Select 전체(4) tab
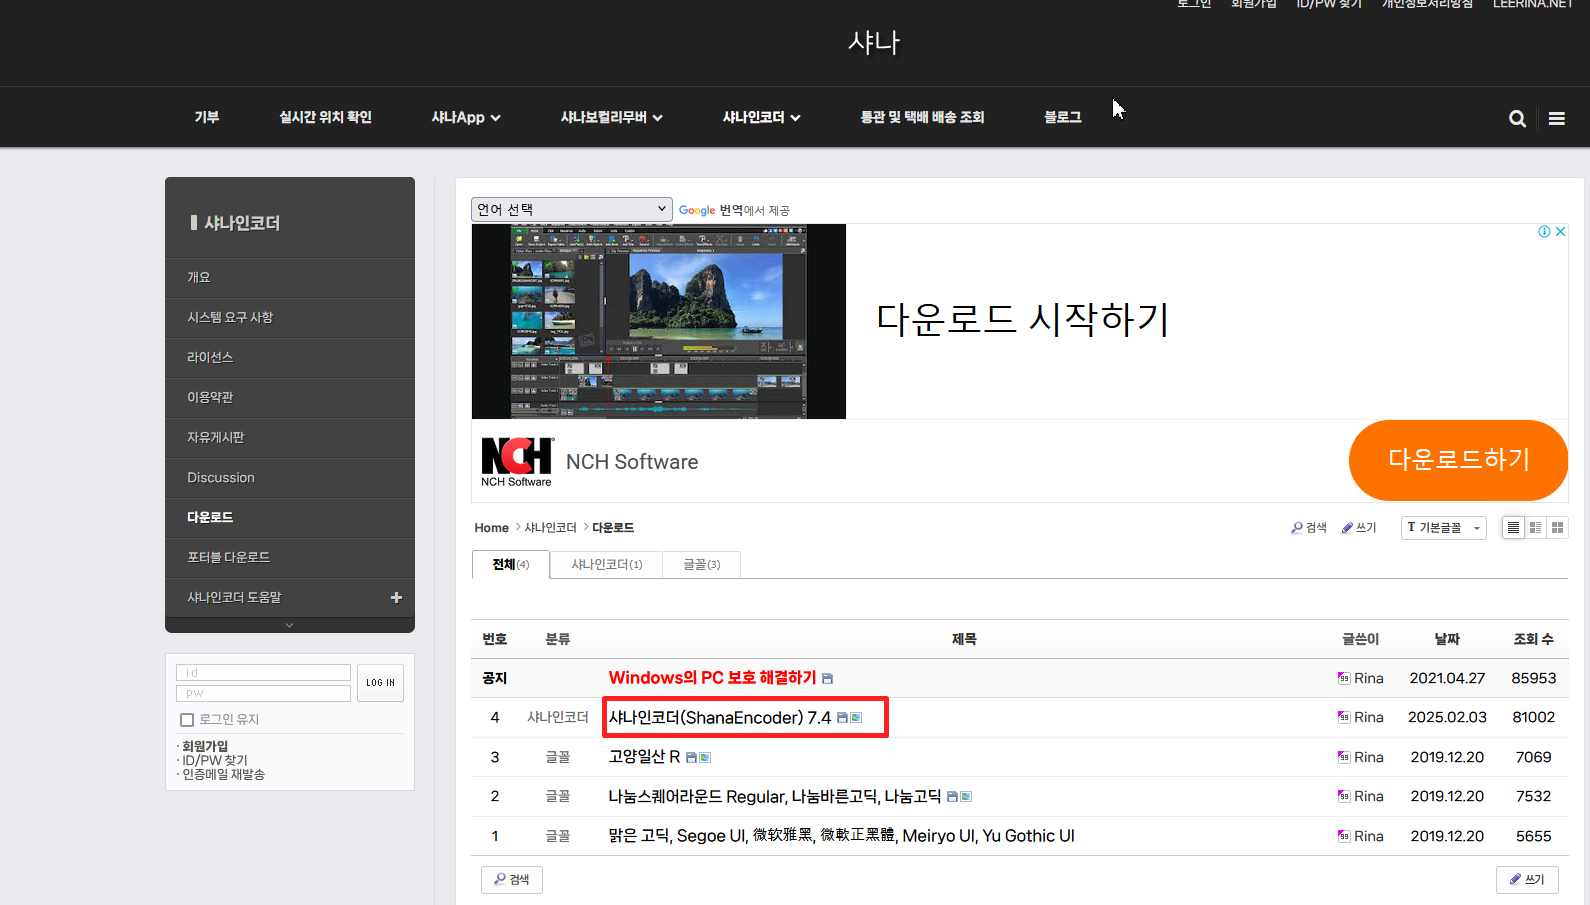Screen dimensions: 1590x905 510,564
